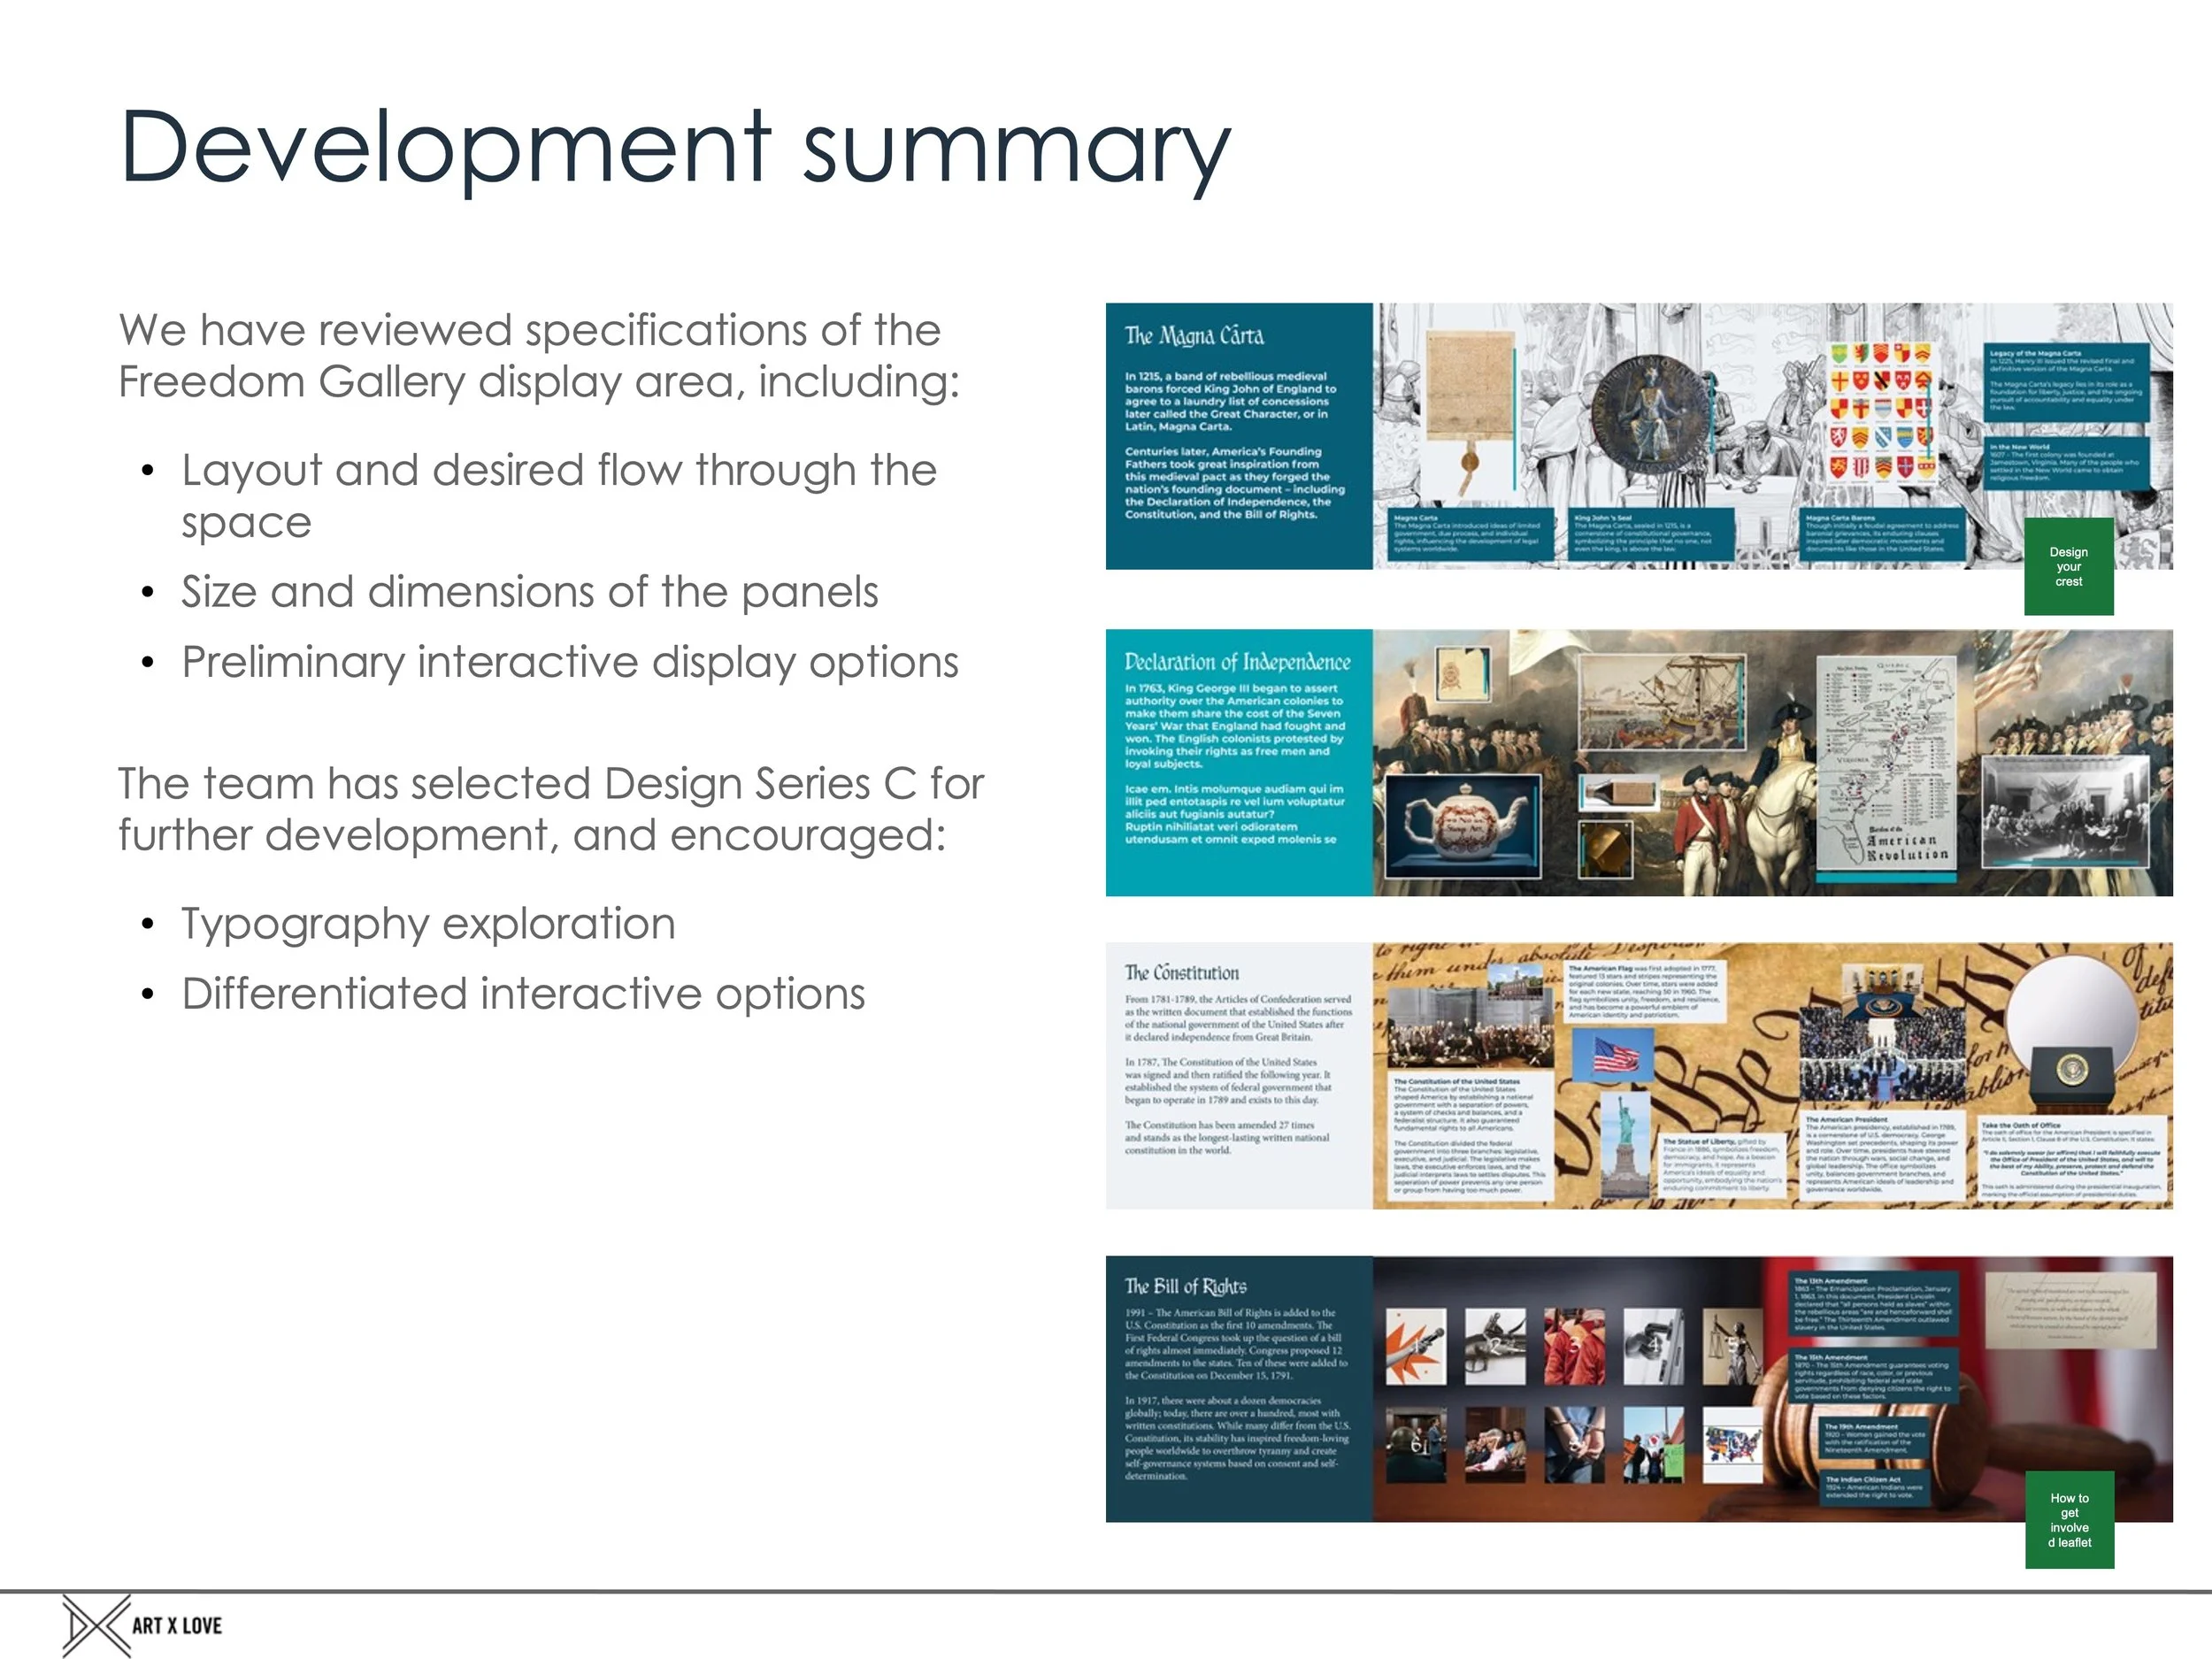Screen dimensions: 2212x1659
Task: Click the Differentiated interactive options bullet
Action: coord(523,993)
